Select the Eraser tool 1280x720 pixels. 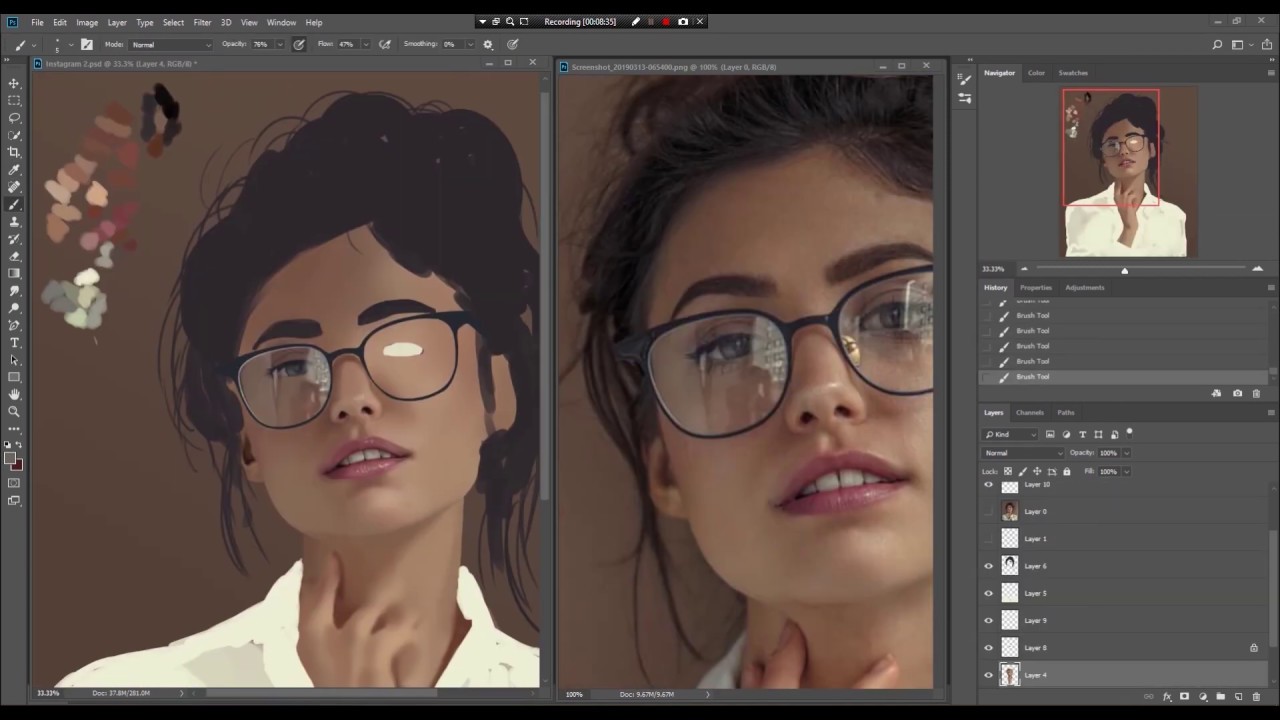(x=14, y=256)
